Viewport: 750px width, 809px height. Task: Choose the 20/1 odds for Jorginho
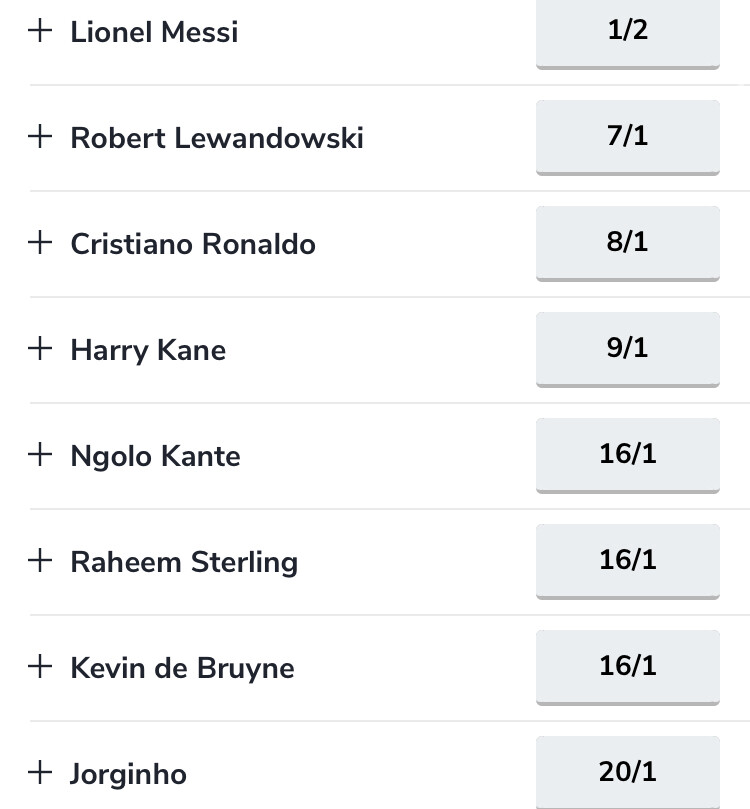pos(628,772)
